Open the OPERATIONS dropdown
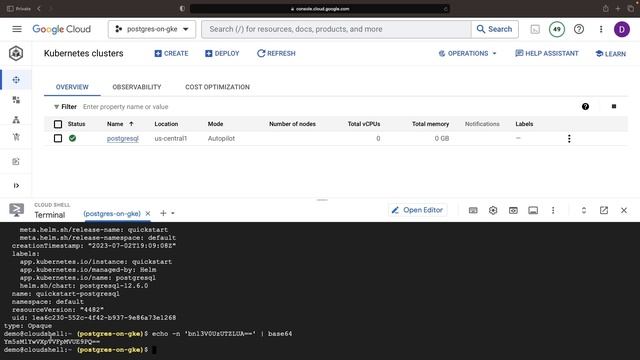The height and width of the screenshot is (360, 640). [x=468, y=53]
